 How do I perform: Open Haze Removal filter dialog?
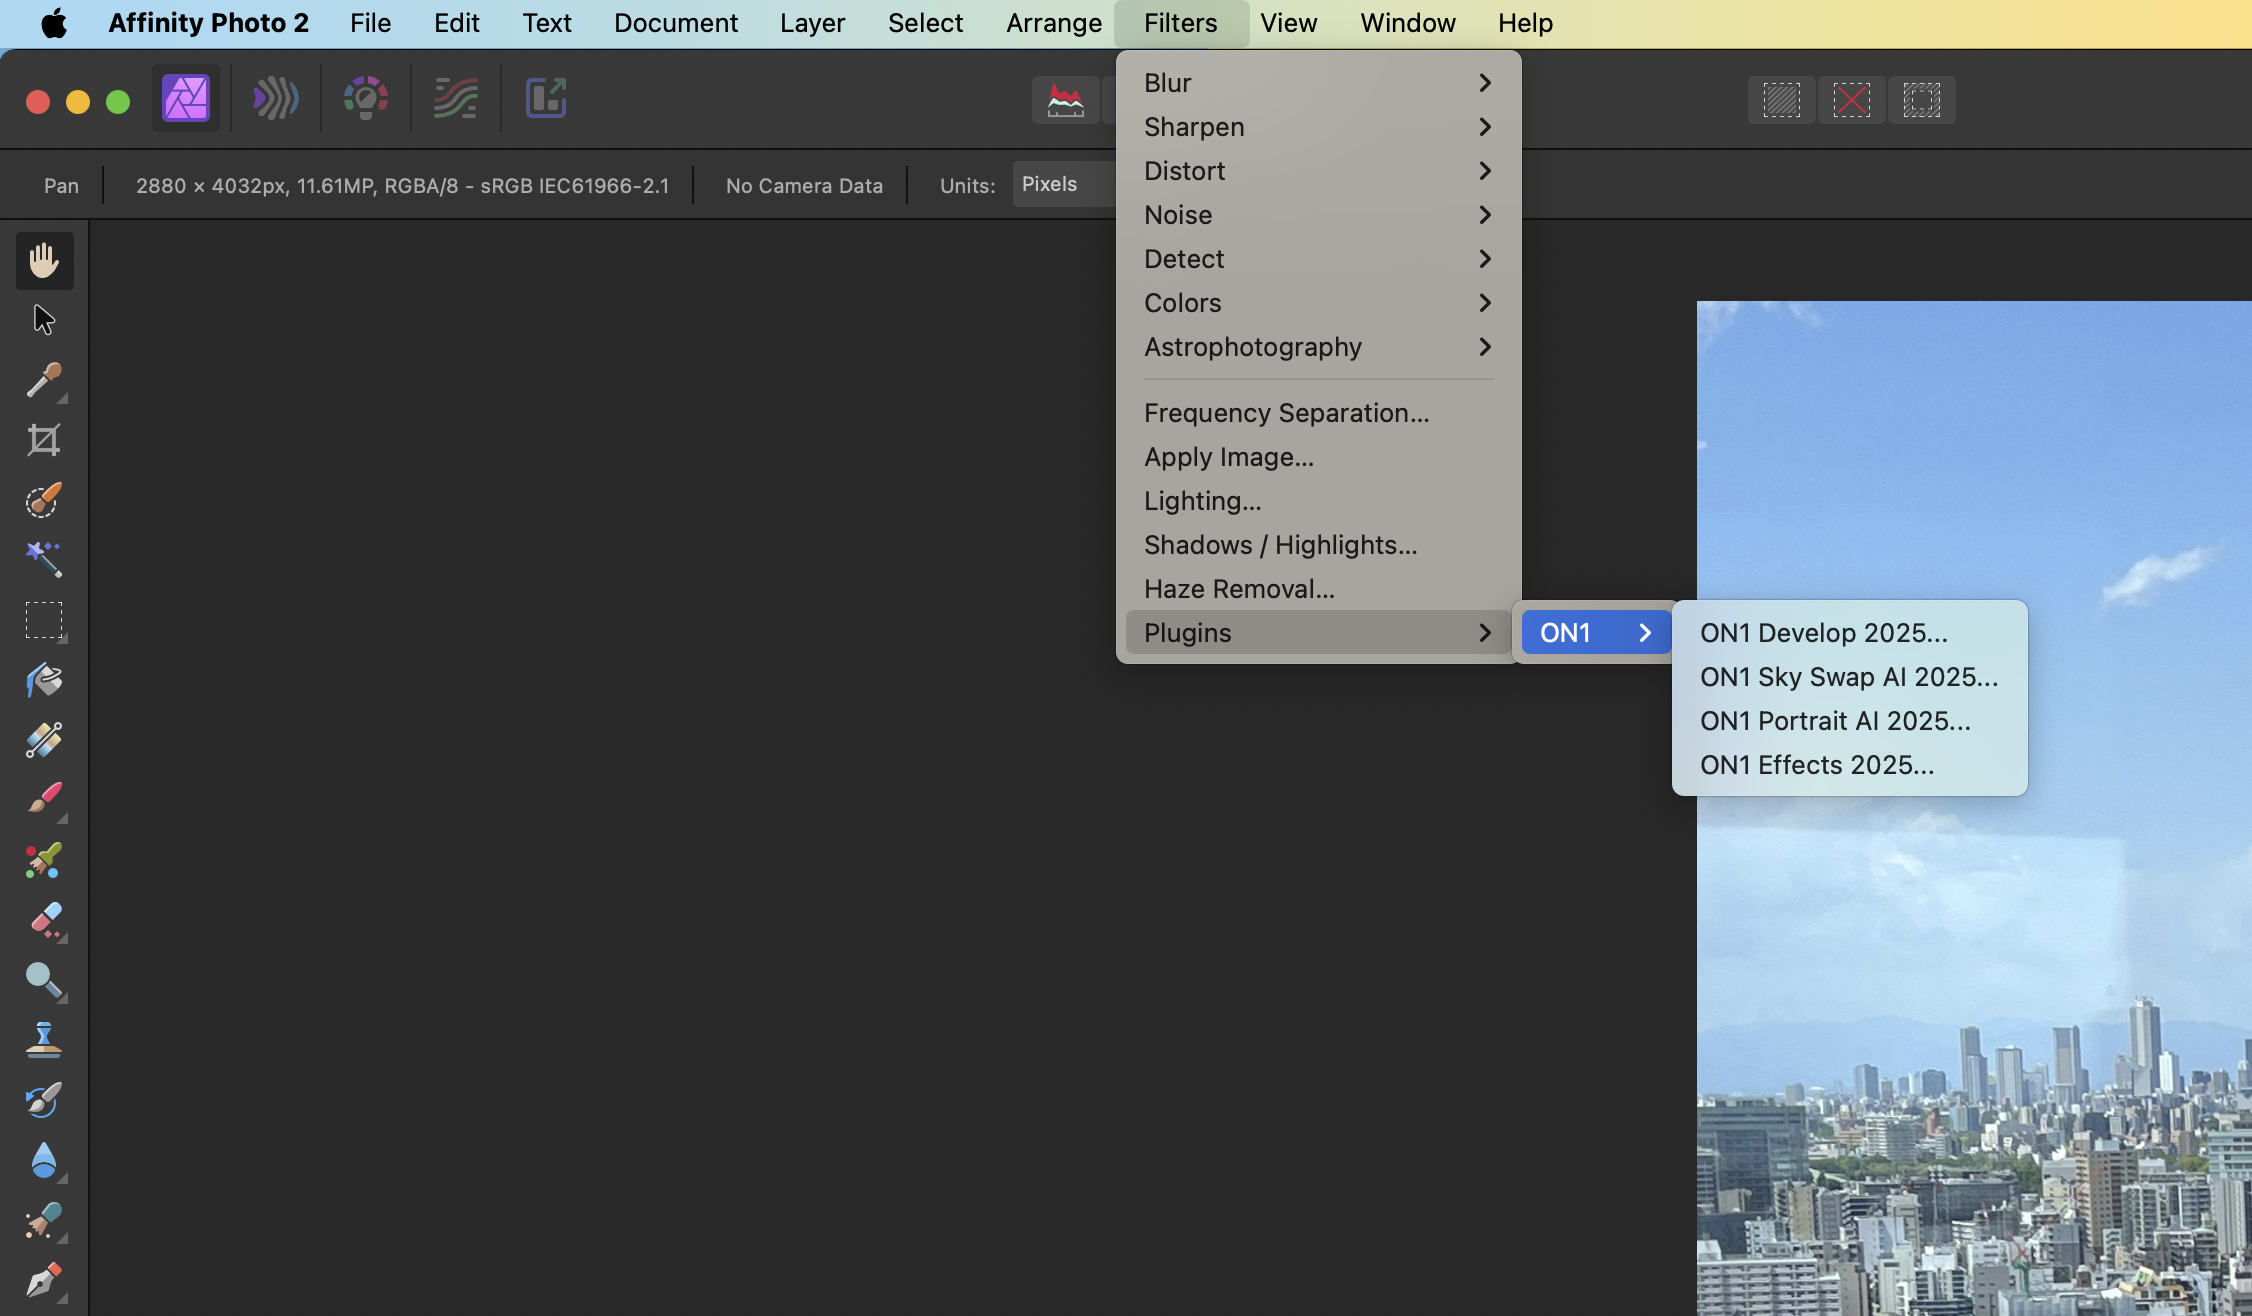(x=1239, y=589)
